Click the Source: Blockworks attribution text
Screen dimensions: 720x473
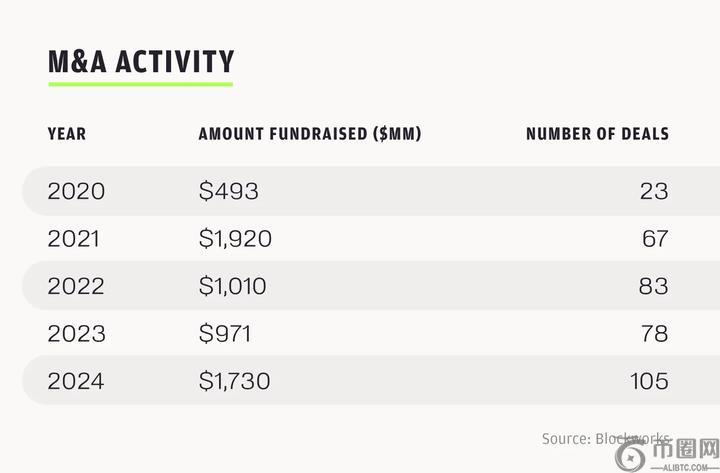605,438
